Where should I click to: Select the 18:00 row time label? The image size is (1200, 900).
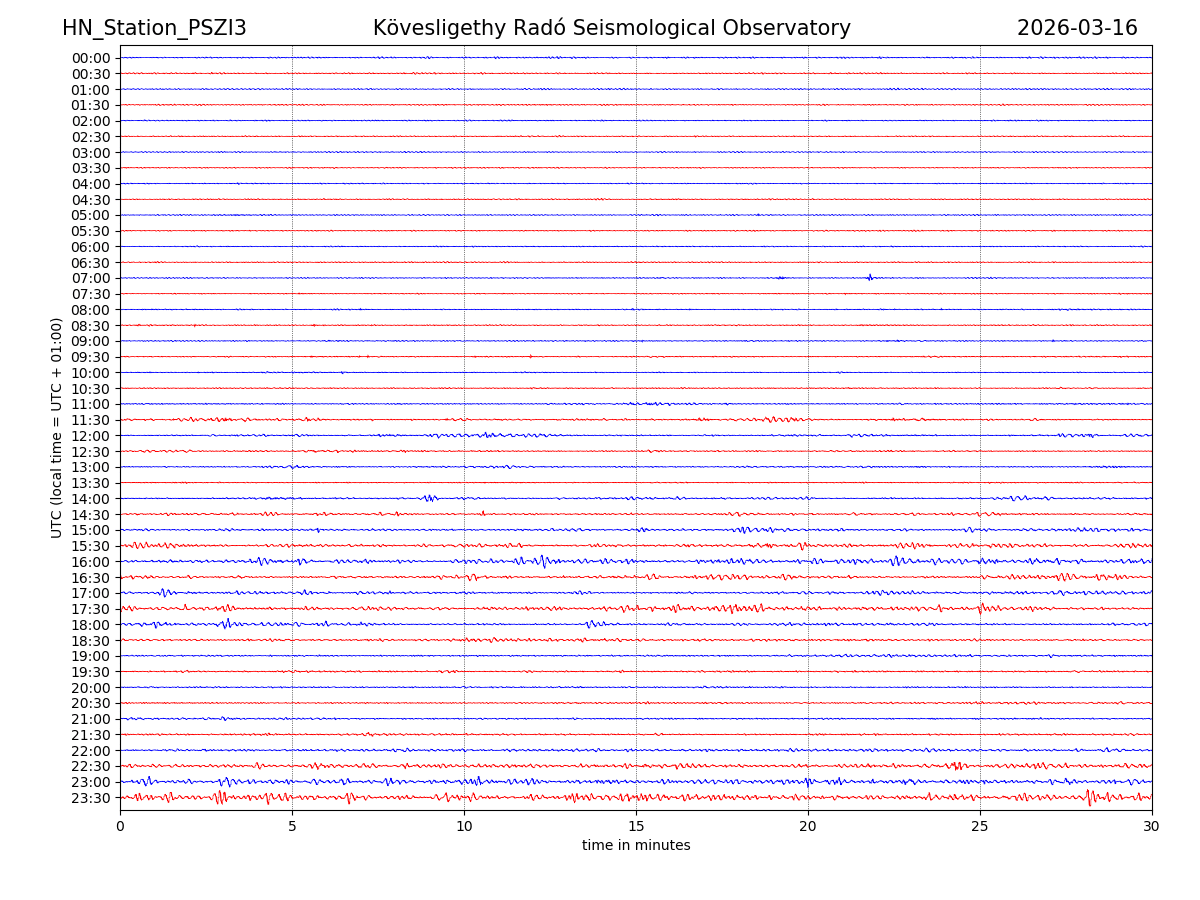click(x=91, y=625)
